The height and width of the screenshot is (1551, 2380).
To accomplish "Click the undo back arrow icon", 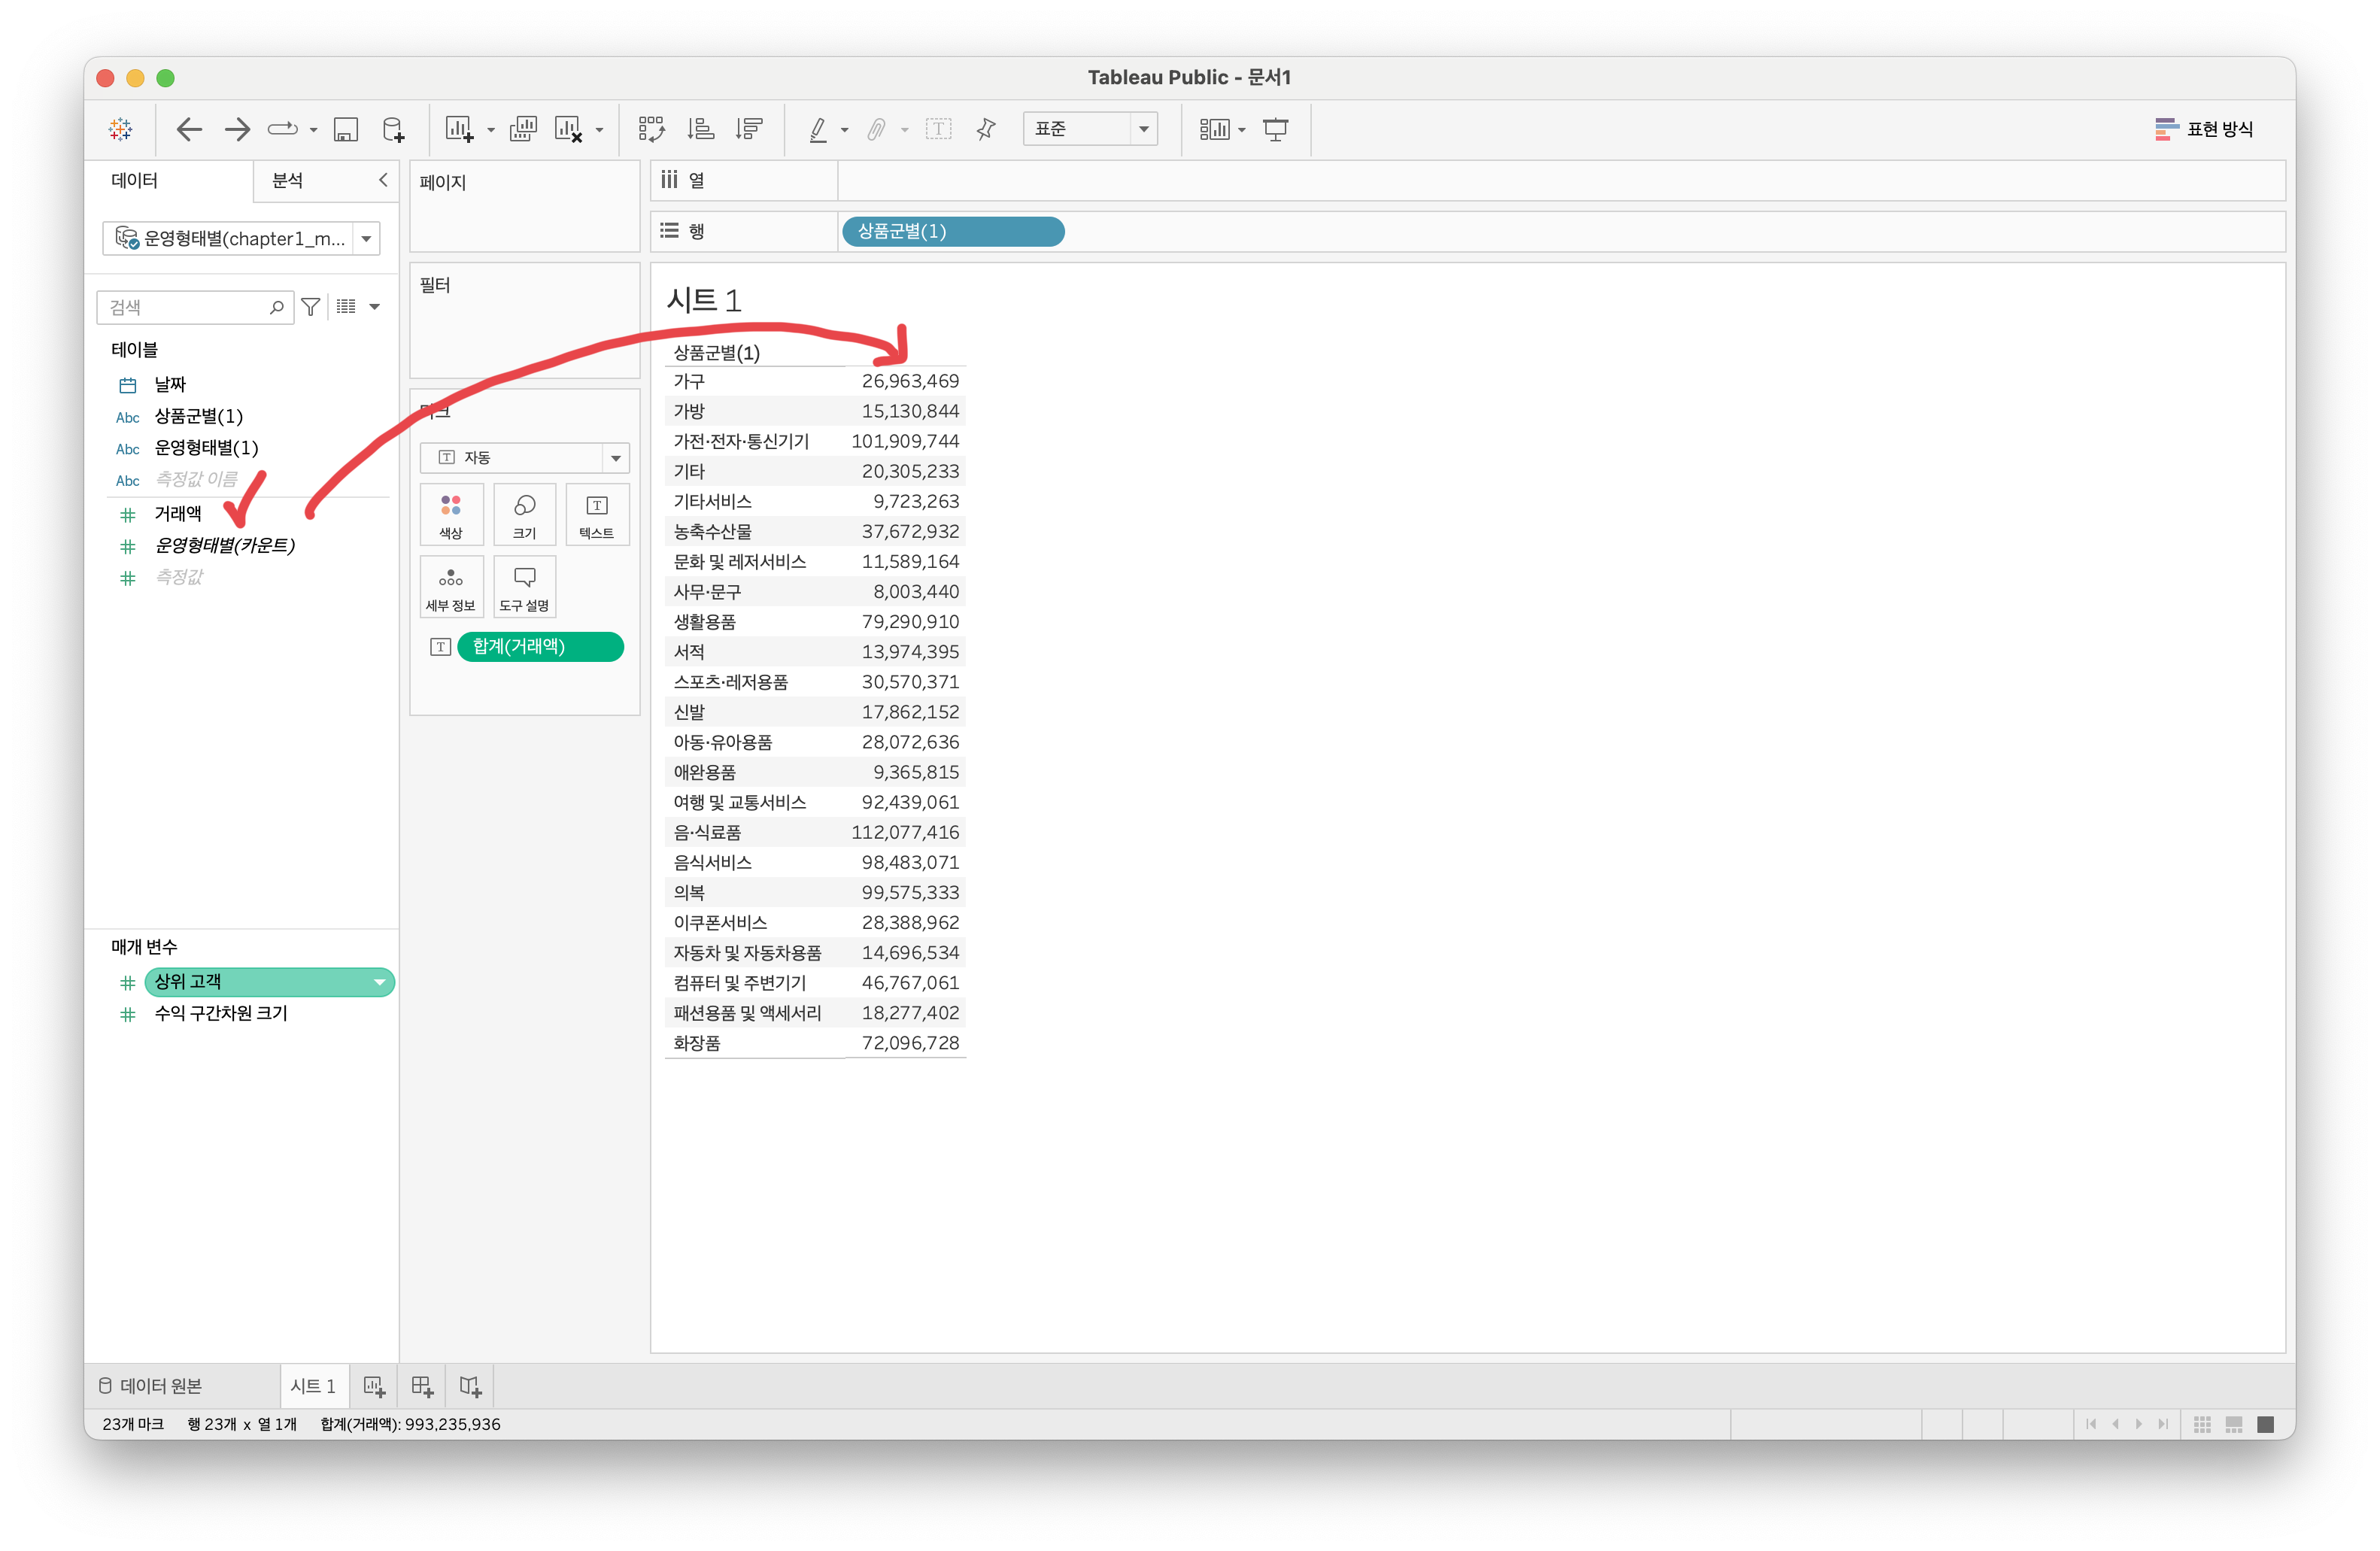I will point(189,129).
